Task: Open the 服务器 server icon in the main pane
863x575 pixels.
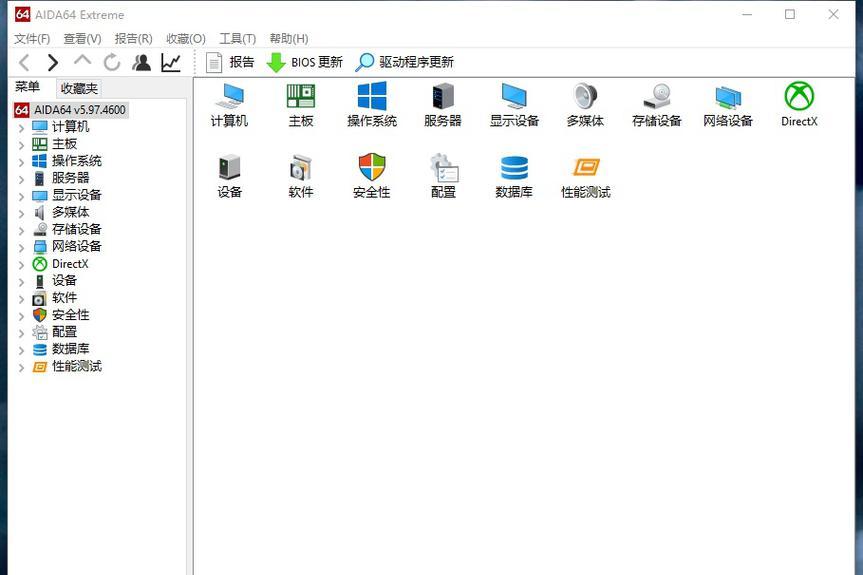Action: 443,105
